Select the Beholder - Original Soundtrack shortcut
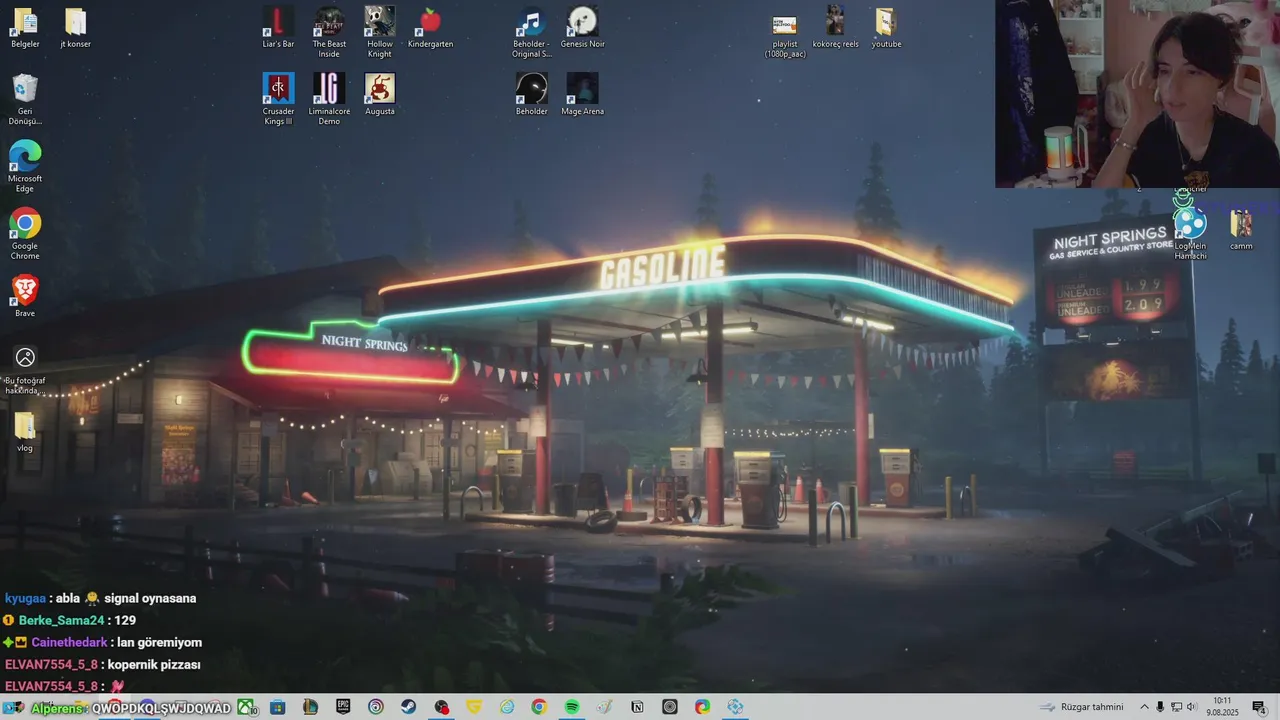The height and width of the screenshot is (720, 1280). [x=531, y=33]
